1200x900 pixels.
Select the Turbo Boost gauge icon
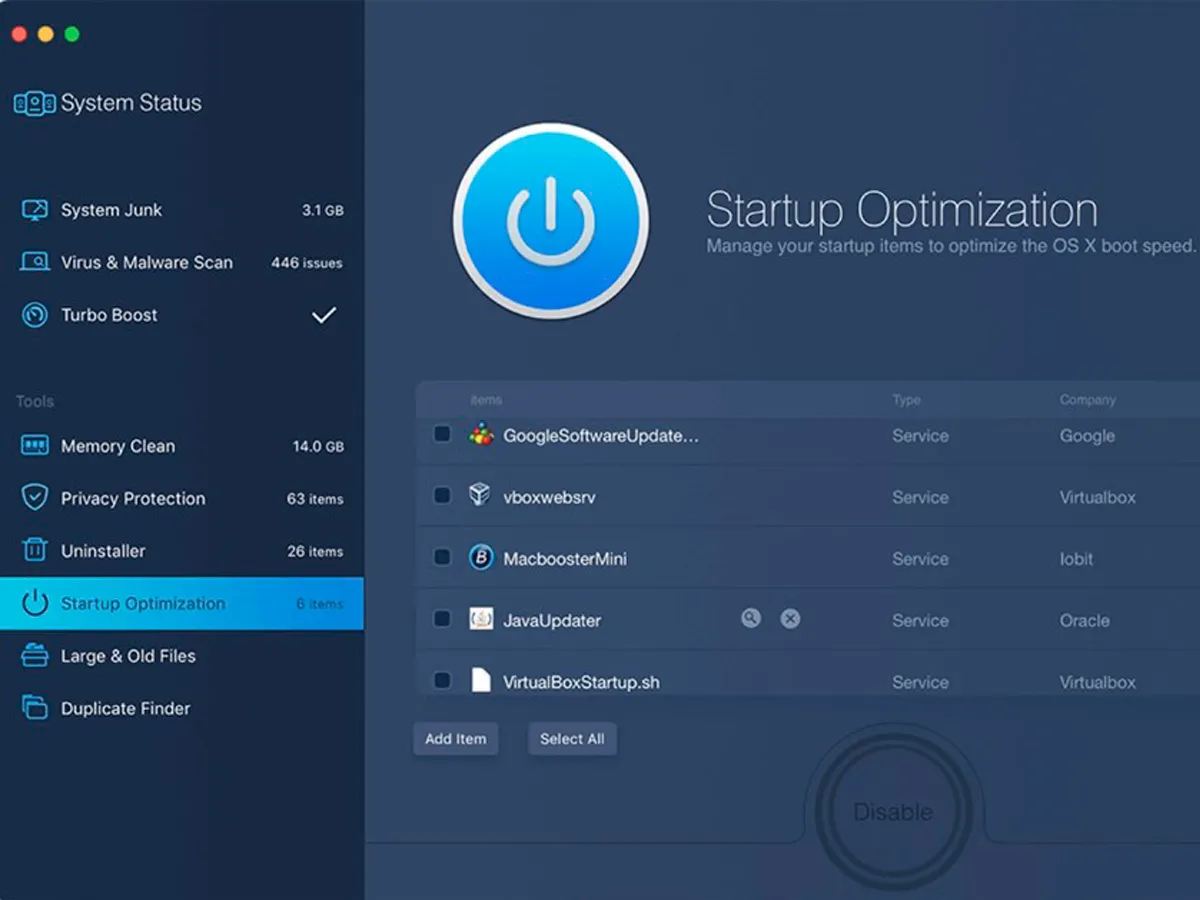tap(35, 315)
